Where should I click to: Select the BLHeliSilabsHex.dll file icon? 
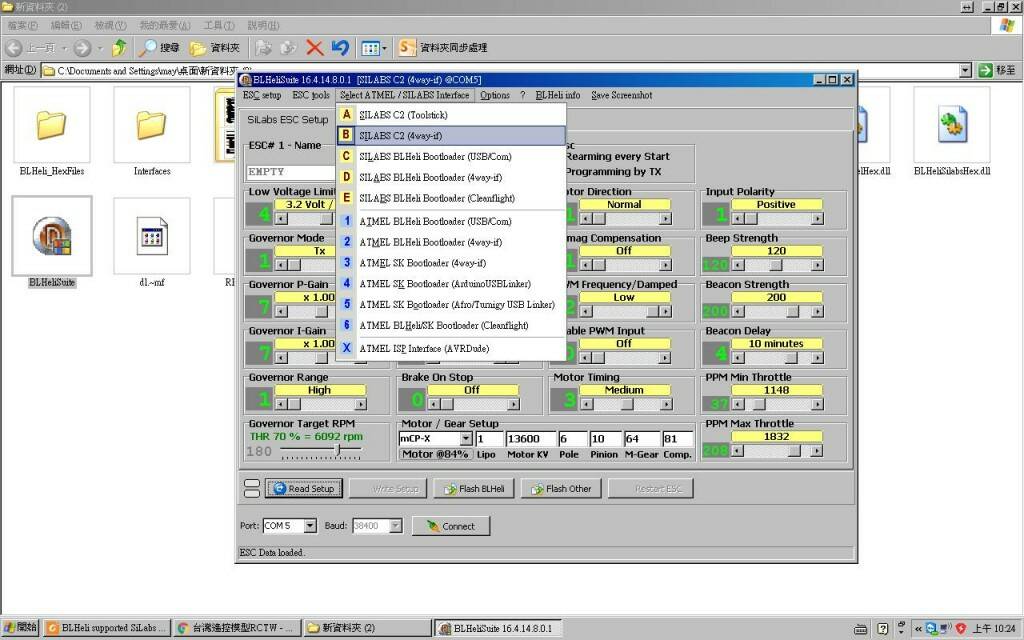(x=952, y=125)
